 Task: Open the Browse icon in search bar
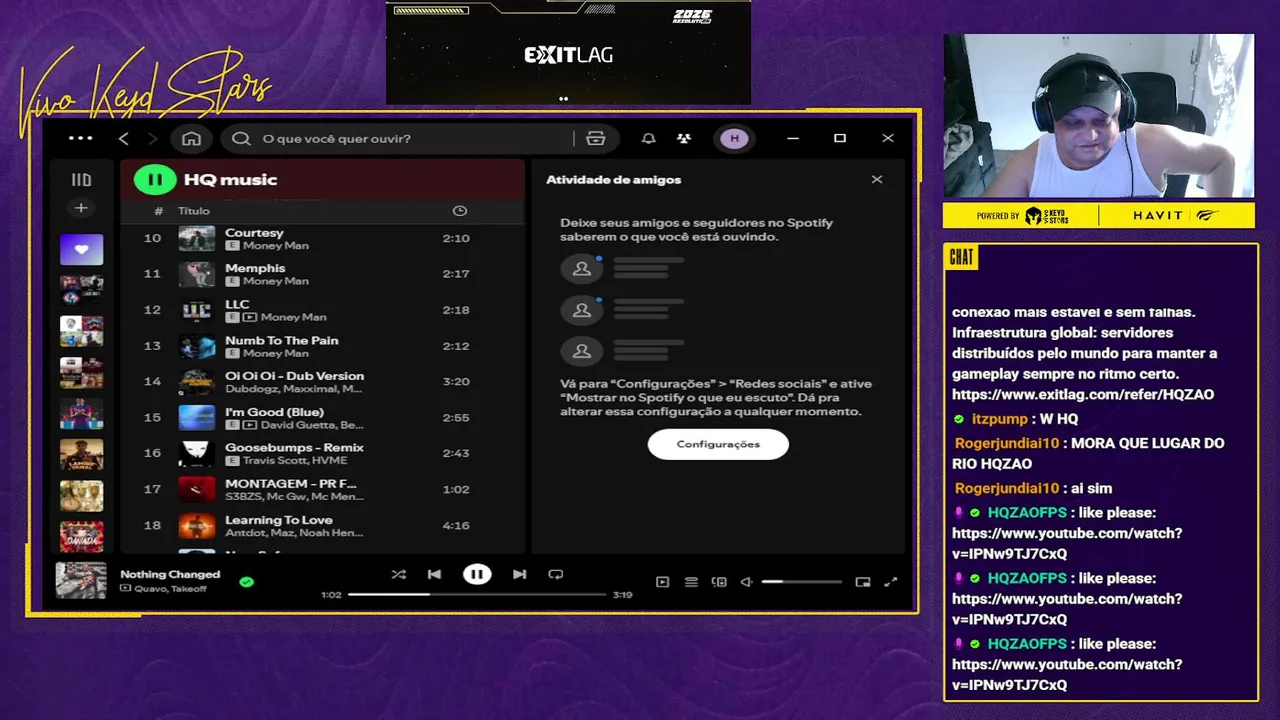click(x=596, y=139)
